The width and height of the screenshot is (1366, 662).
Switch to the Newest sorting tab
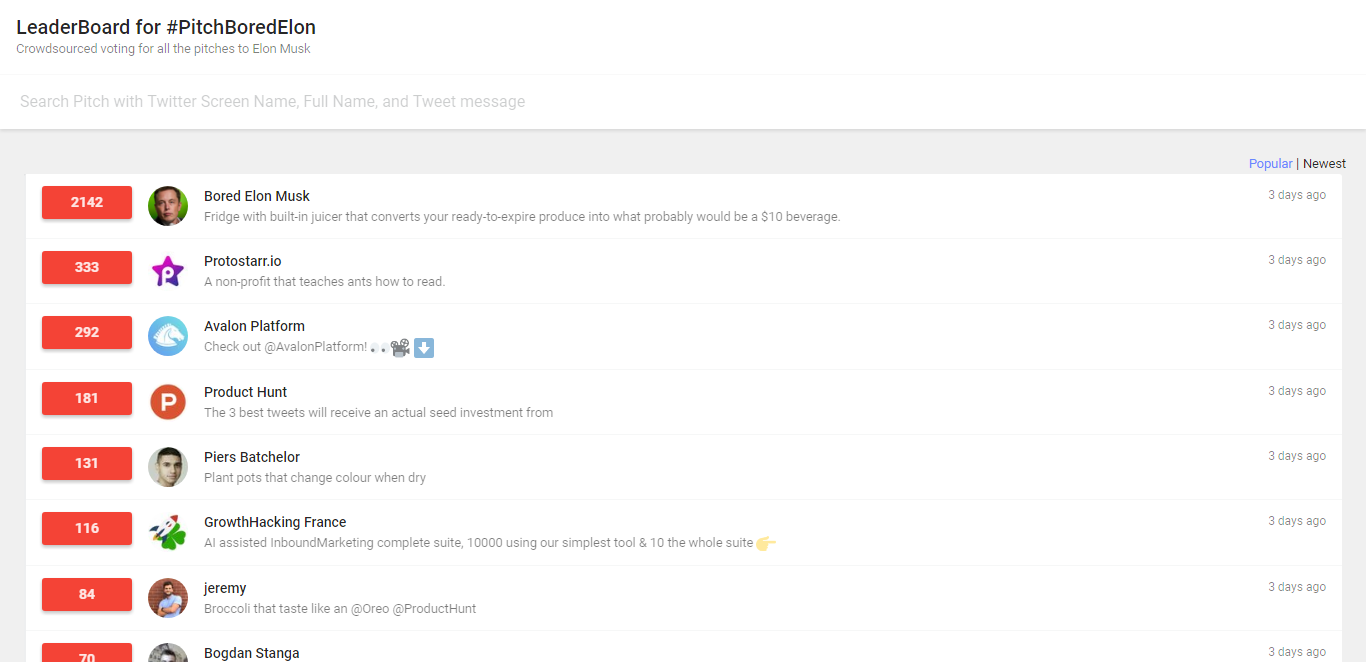point(1323,163)
